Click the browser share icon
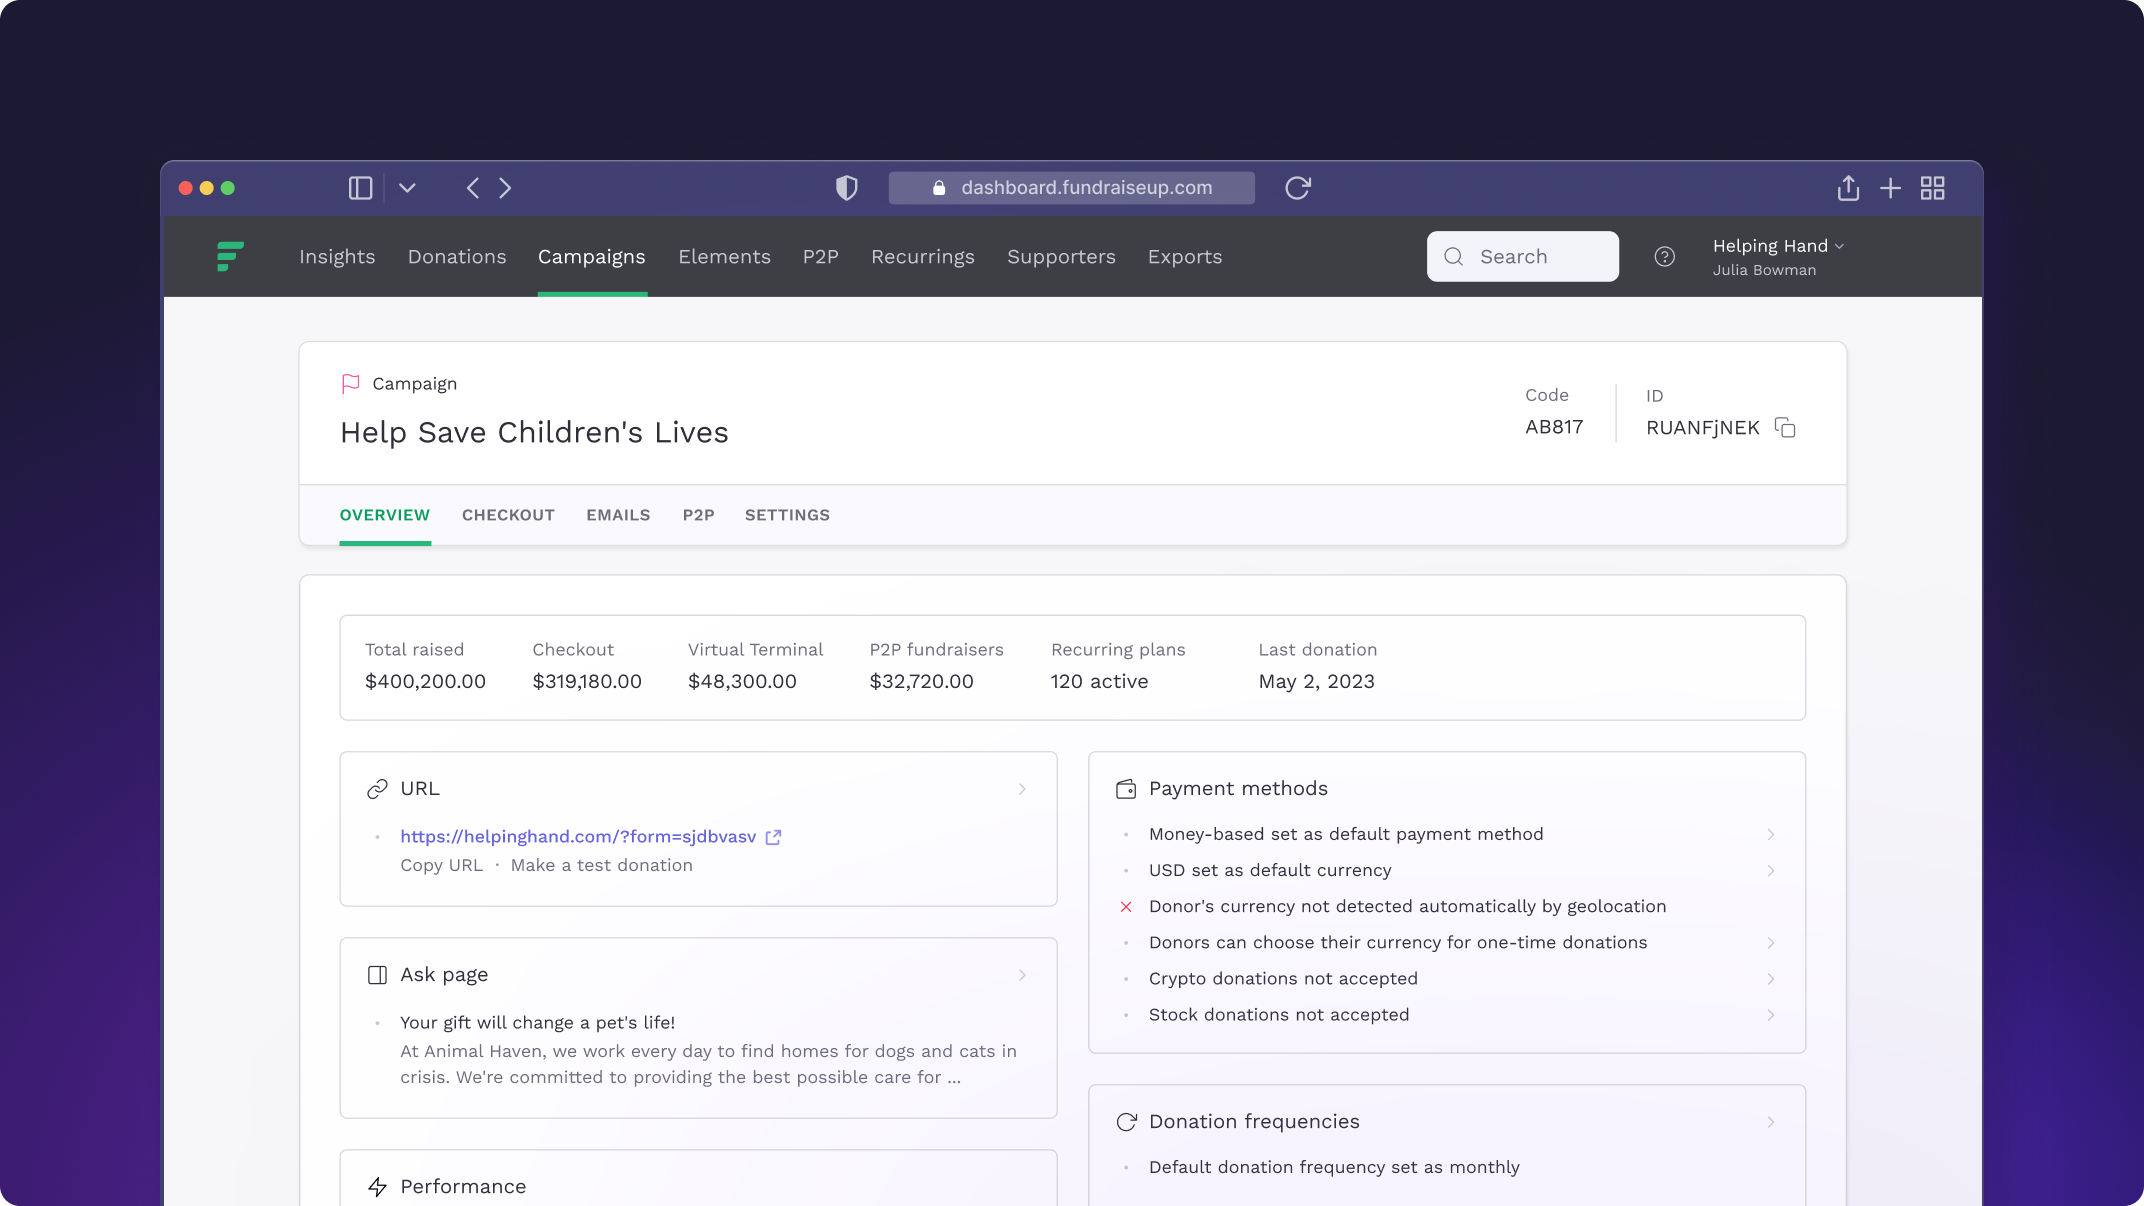 pyautogui.click(x=1848, y=188)
